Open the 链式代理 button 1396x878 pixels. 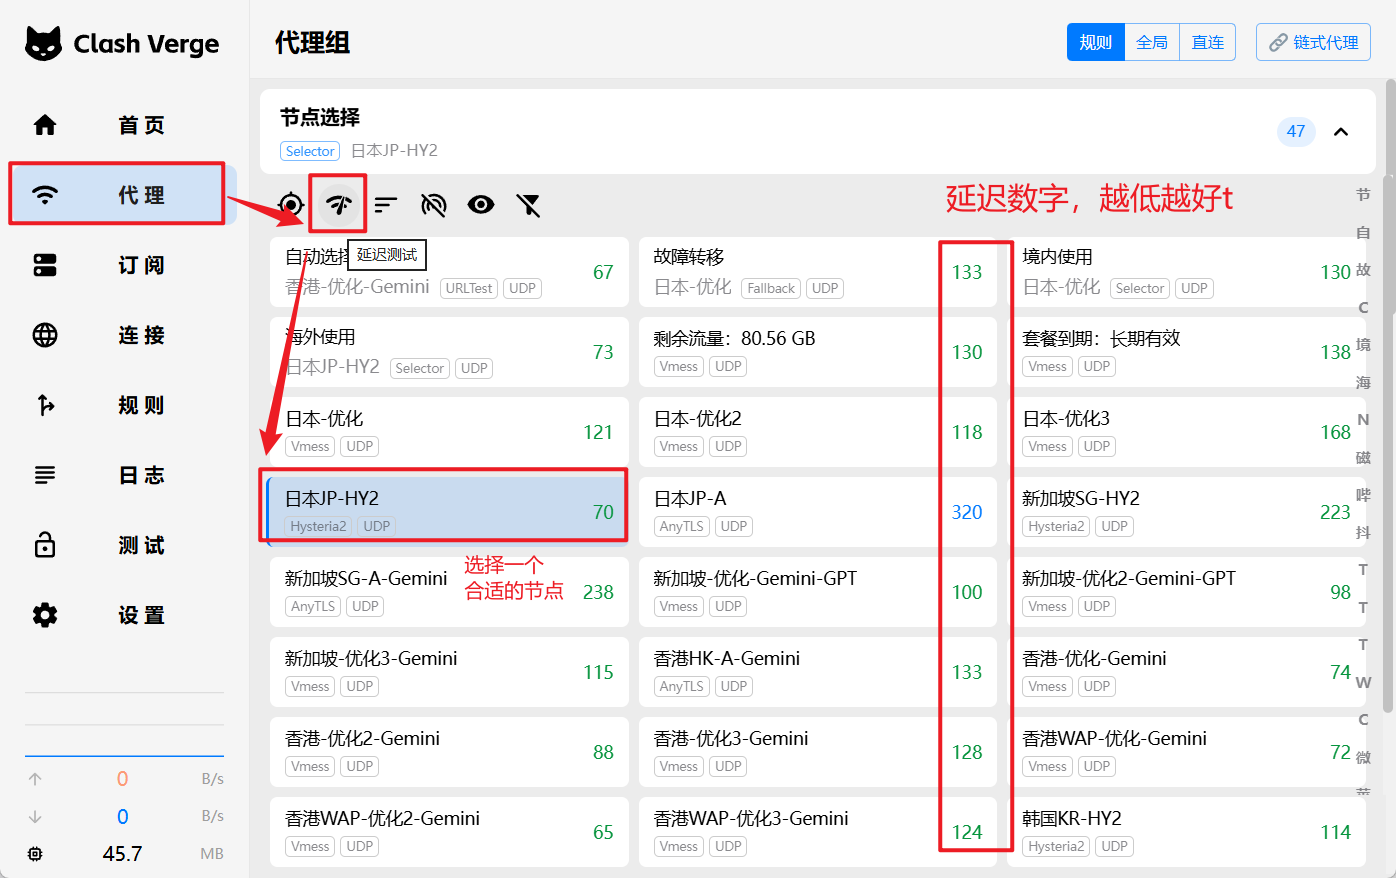[1313, 42]
